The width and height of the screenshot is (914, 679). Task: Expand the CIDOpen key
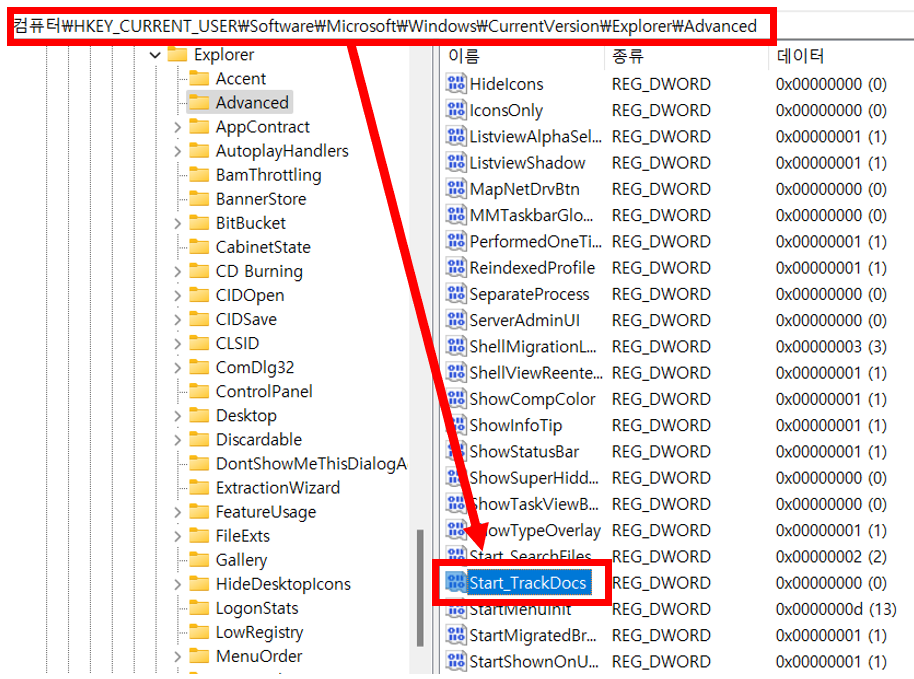178,295
